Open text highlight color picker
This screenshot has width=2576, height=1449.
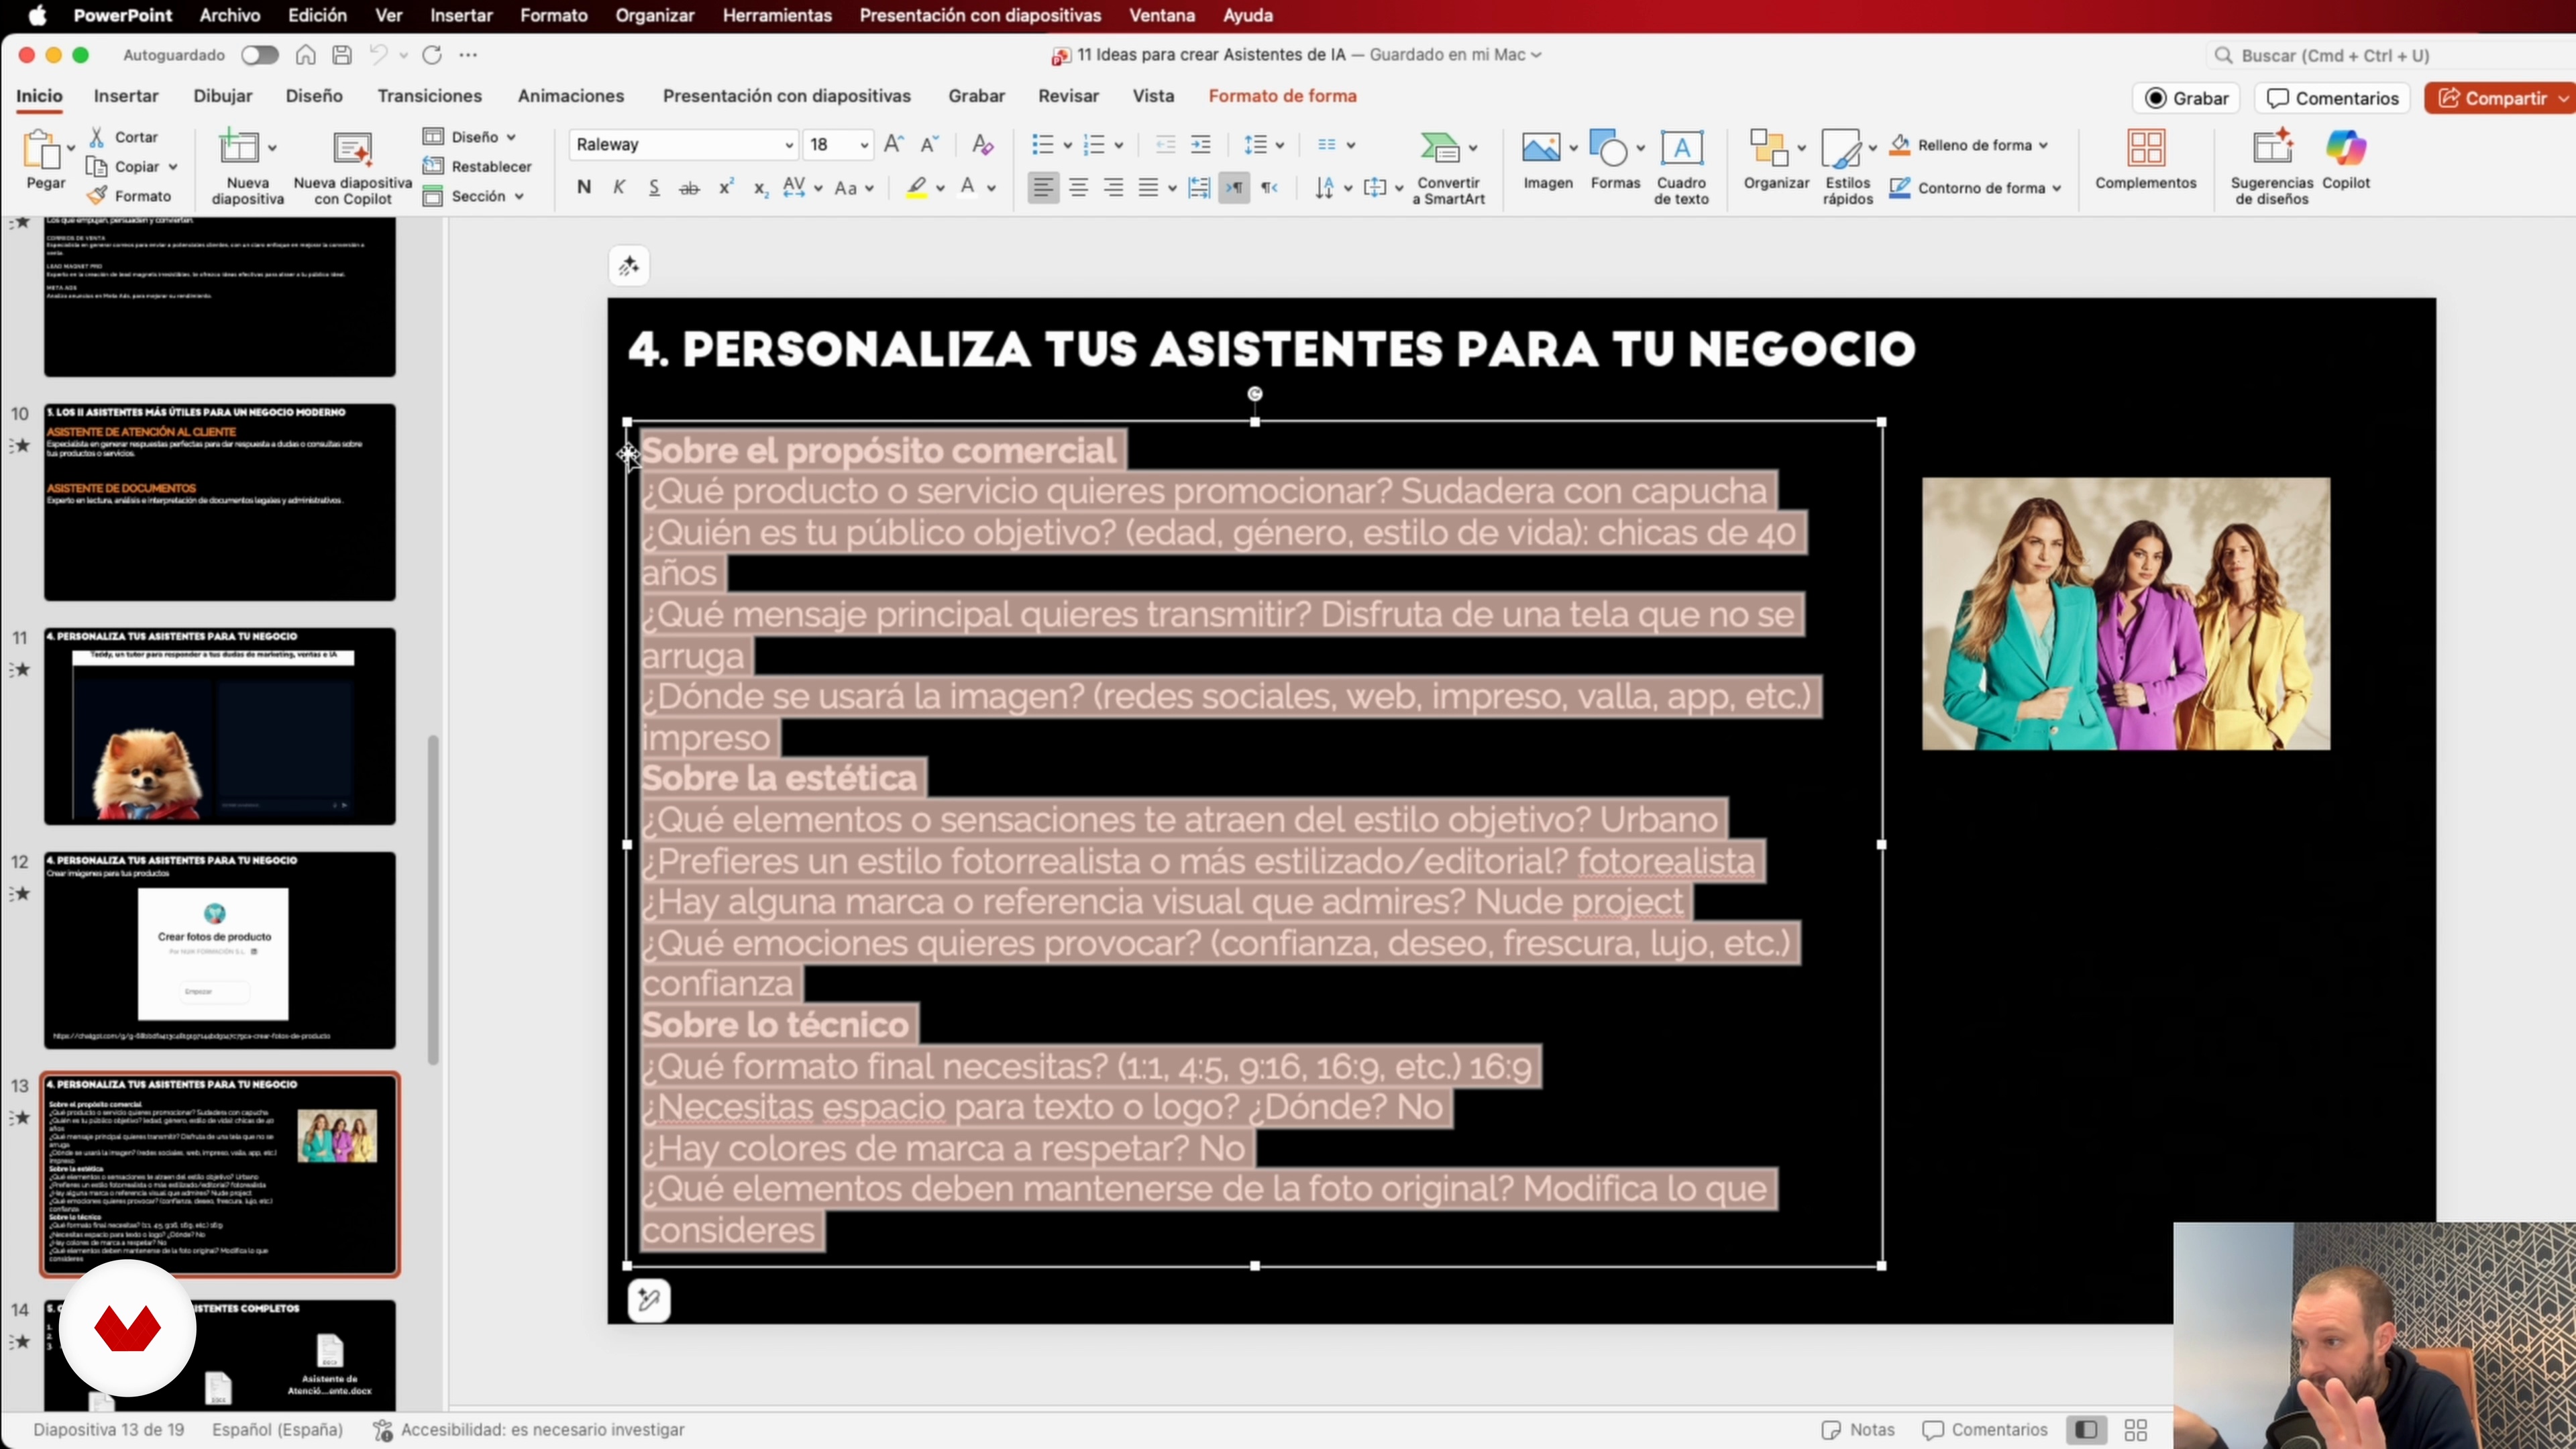(940, 188)
